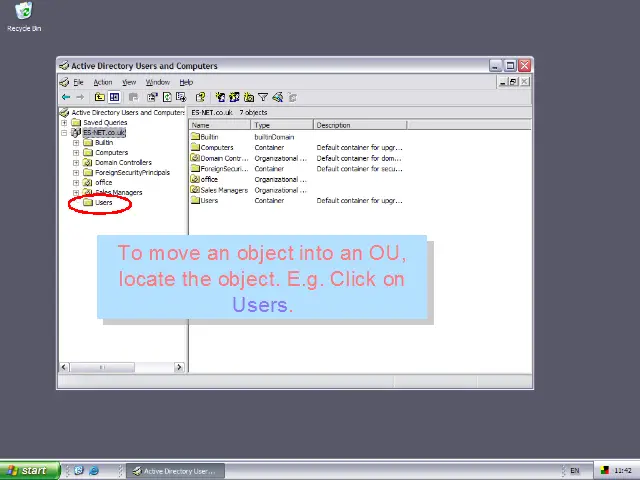Select office OU in tree
Image resolution: width=640 pixels, height=480 pixels.
click(103, 182)
